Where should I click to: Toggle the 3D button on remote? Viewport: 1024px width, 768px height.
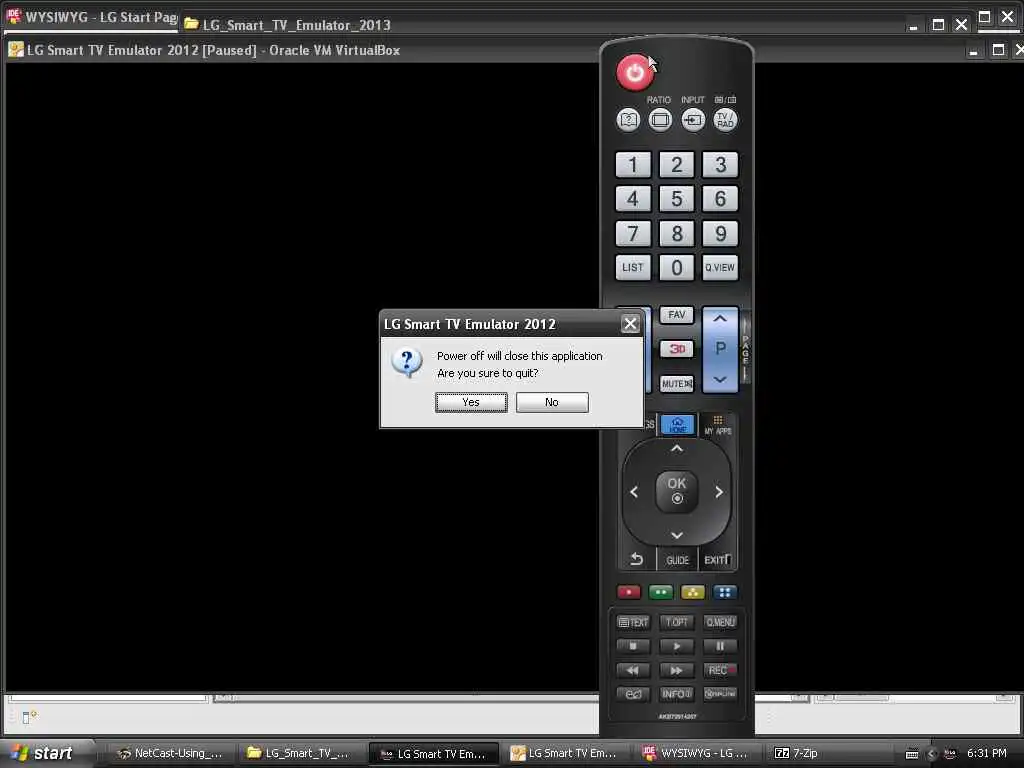(x=677, y=349)
